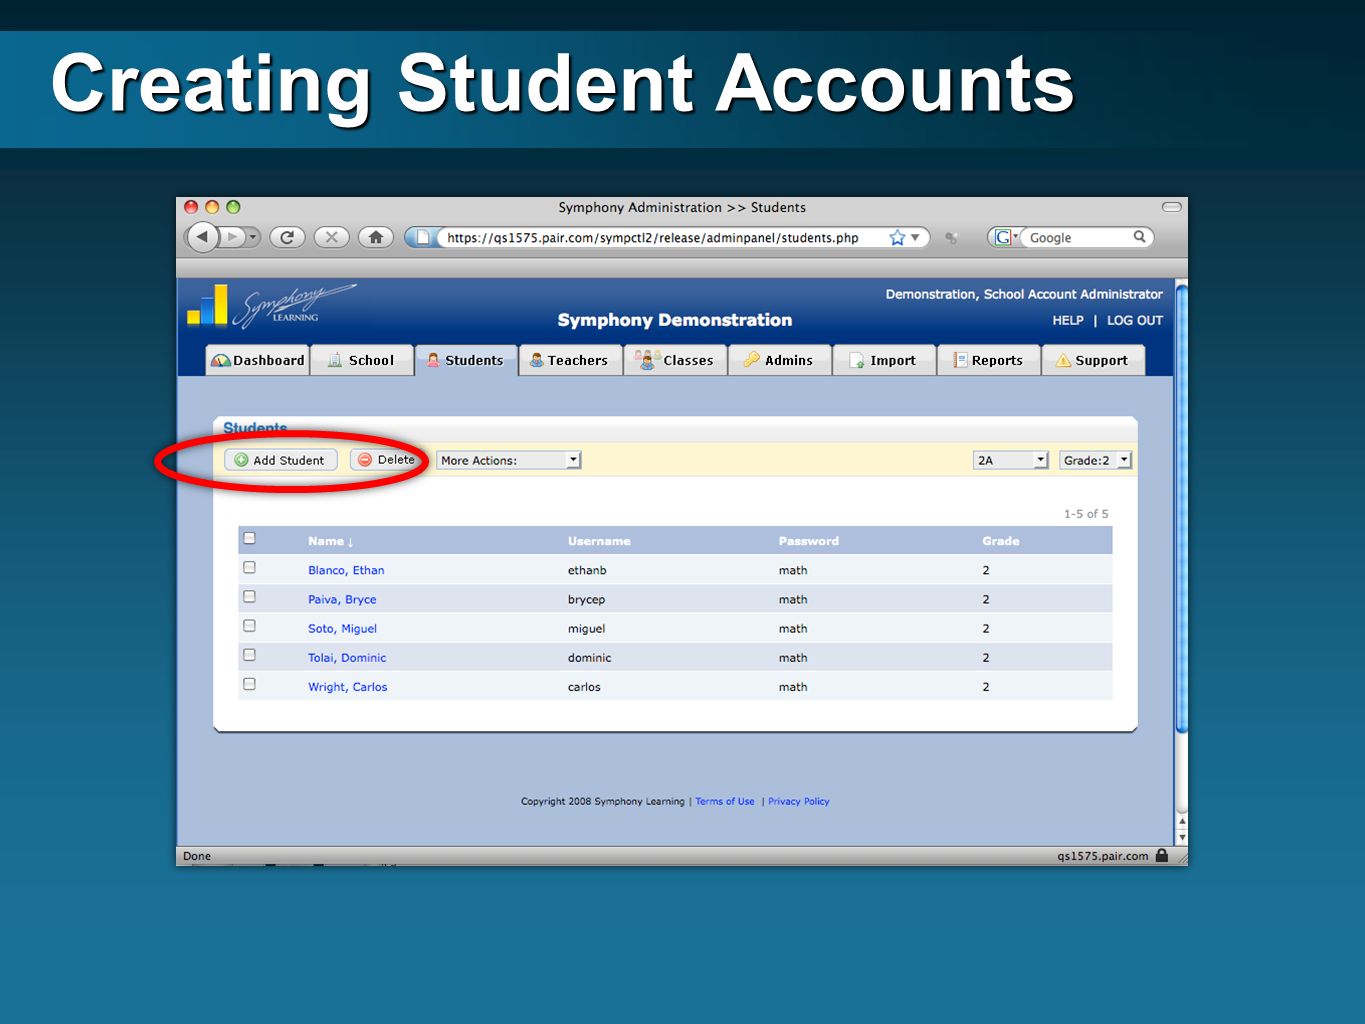Screen dimensions: 1365x1024
Task: Open the Teachers tab
Action: pos(570,360)
